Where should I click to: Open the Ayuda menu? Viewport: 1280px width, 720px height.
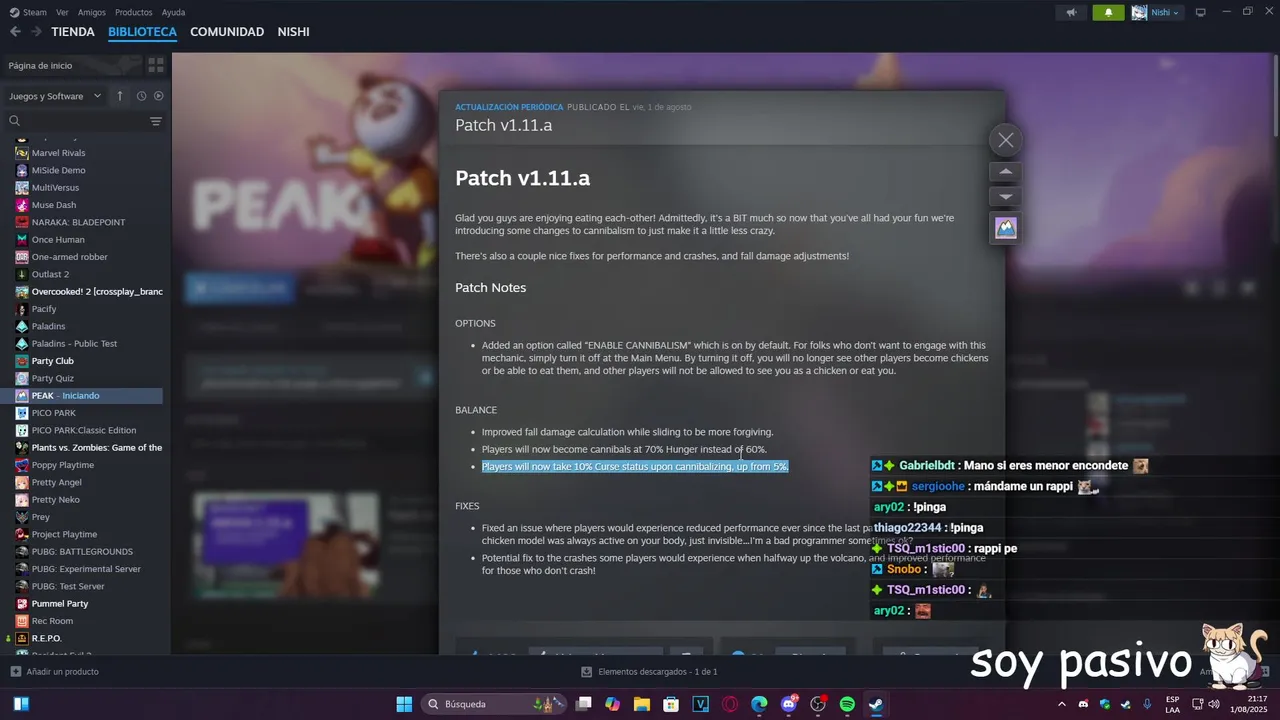(x=173, y=12)
